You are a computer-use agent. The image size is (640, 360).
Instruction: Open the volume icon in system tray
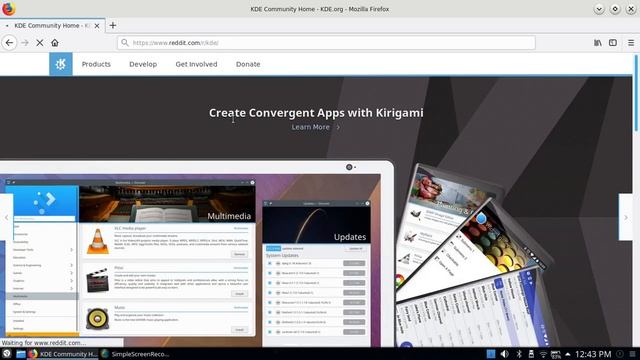[504, 354]
